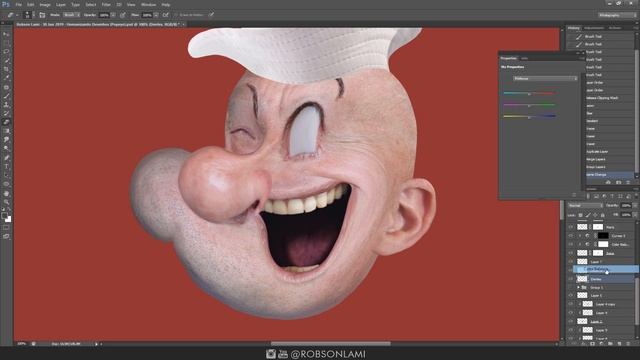Screen dimensions: 640x360
Task: Open the Image menu
Action: click(x=45, y=4)
